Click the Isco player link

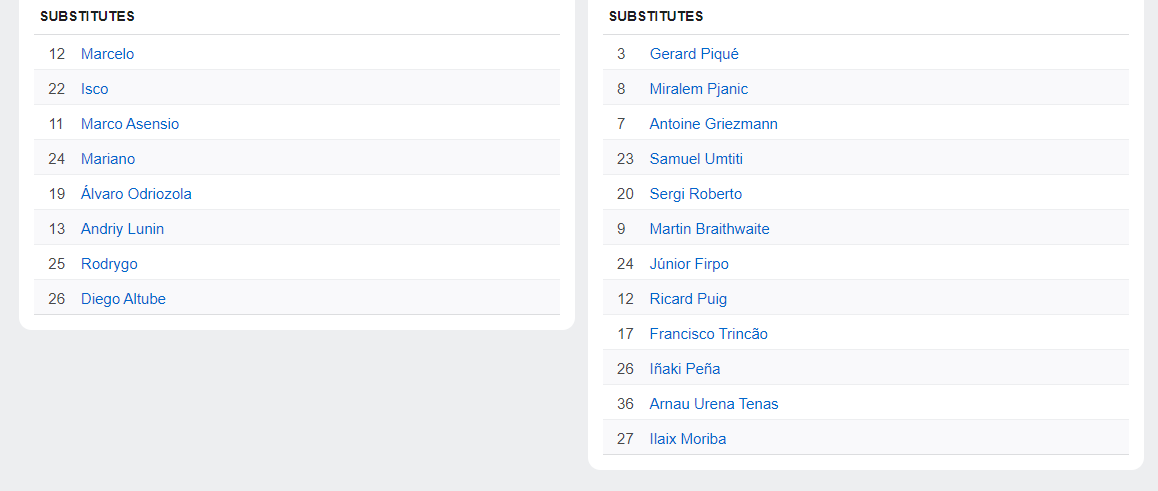tap(94, 89)
